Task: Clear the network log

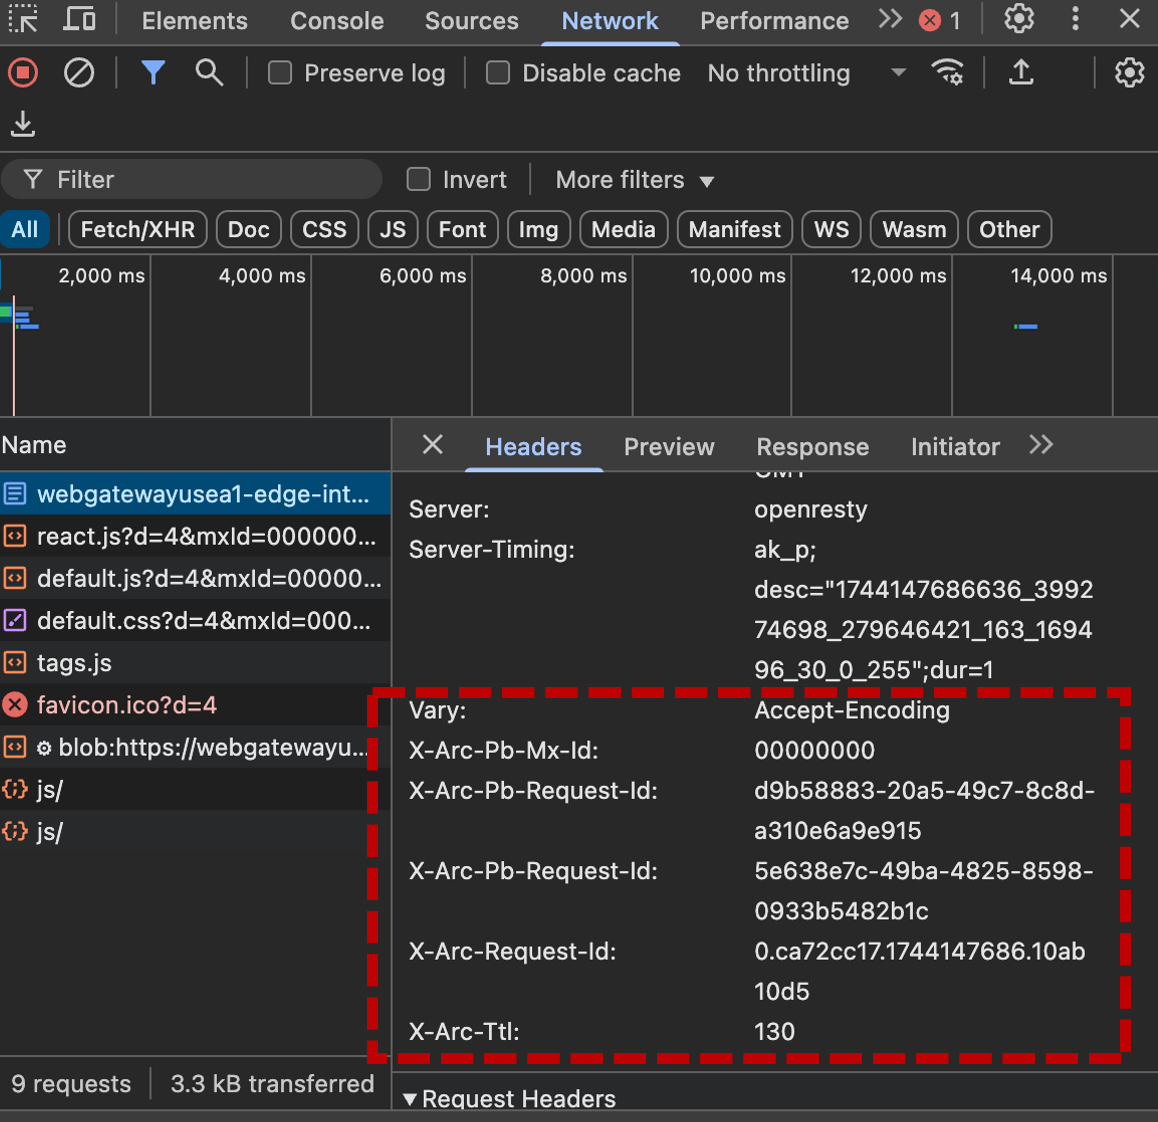Action: 79,73
